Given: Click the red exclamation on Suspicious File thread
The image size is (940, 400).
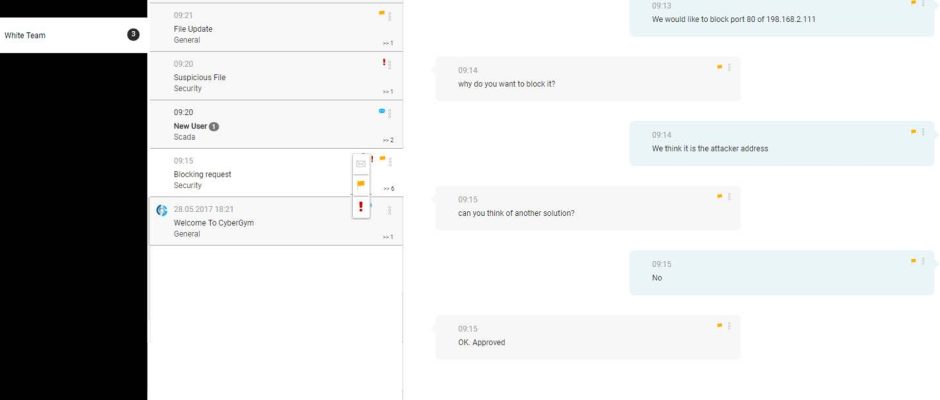Looking at the screenshot, I should coord(384,62).
